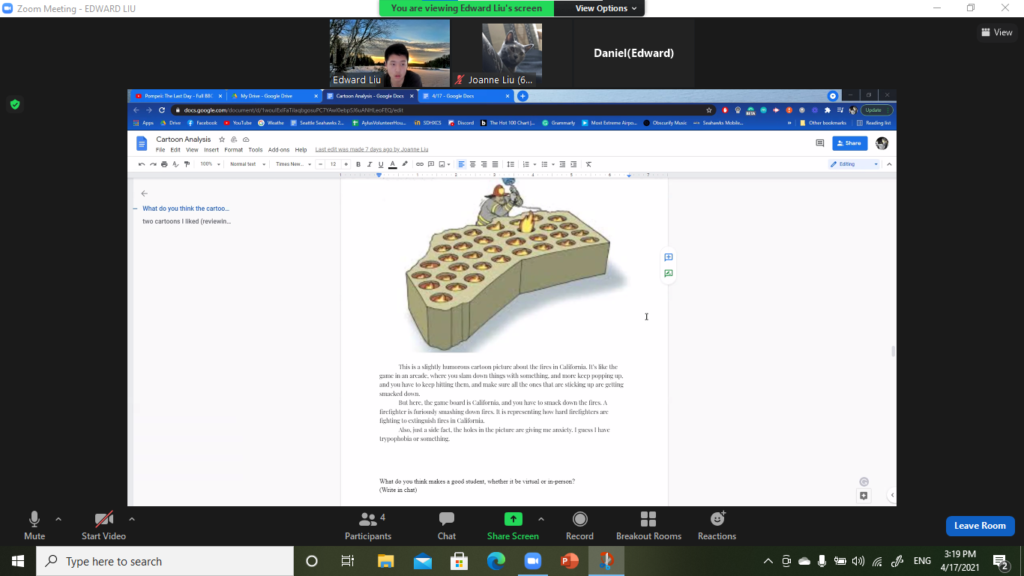Select Joanne Liu's video thumbnail
The image size is (1024, 576).
click(511, 53)
